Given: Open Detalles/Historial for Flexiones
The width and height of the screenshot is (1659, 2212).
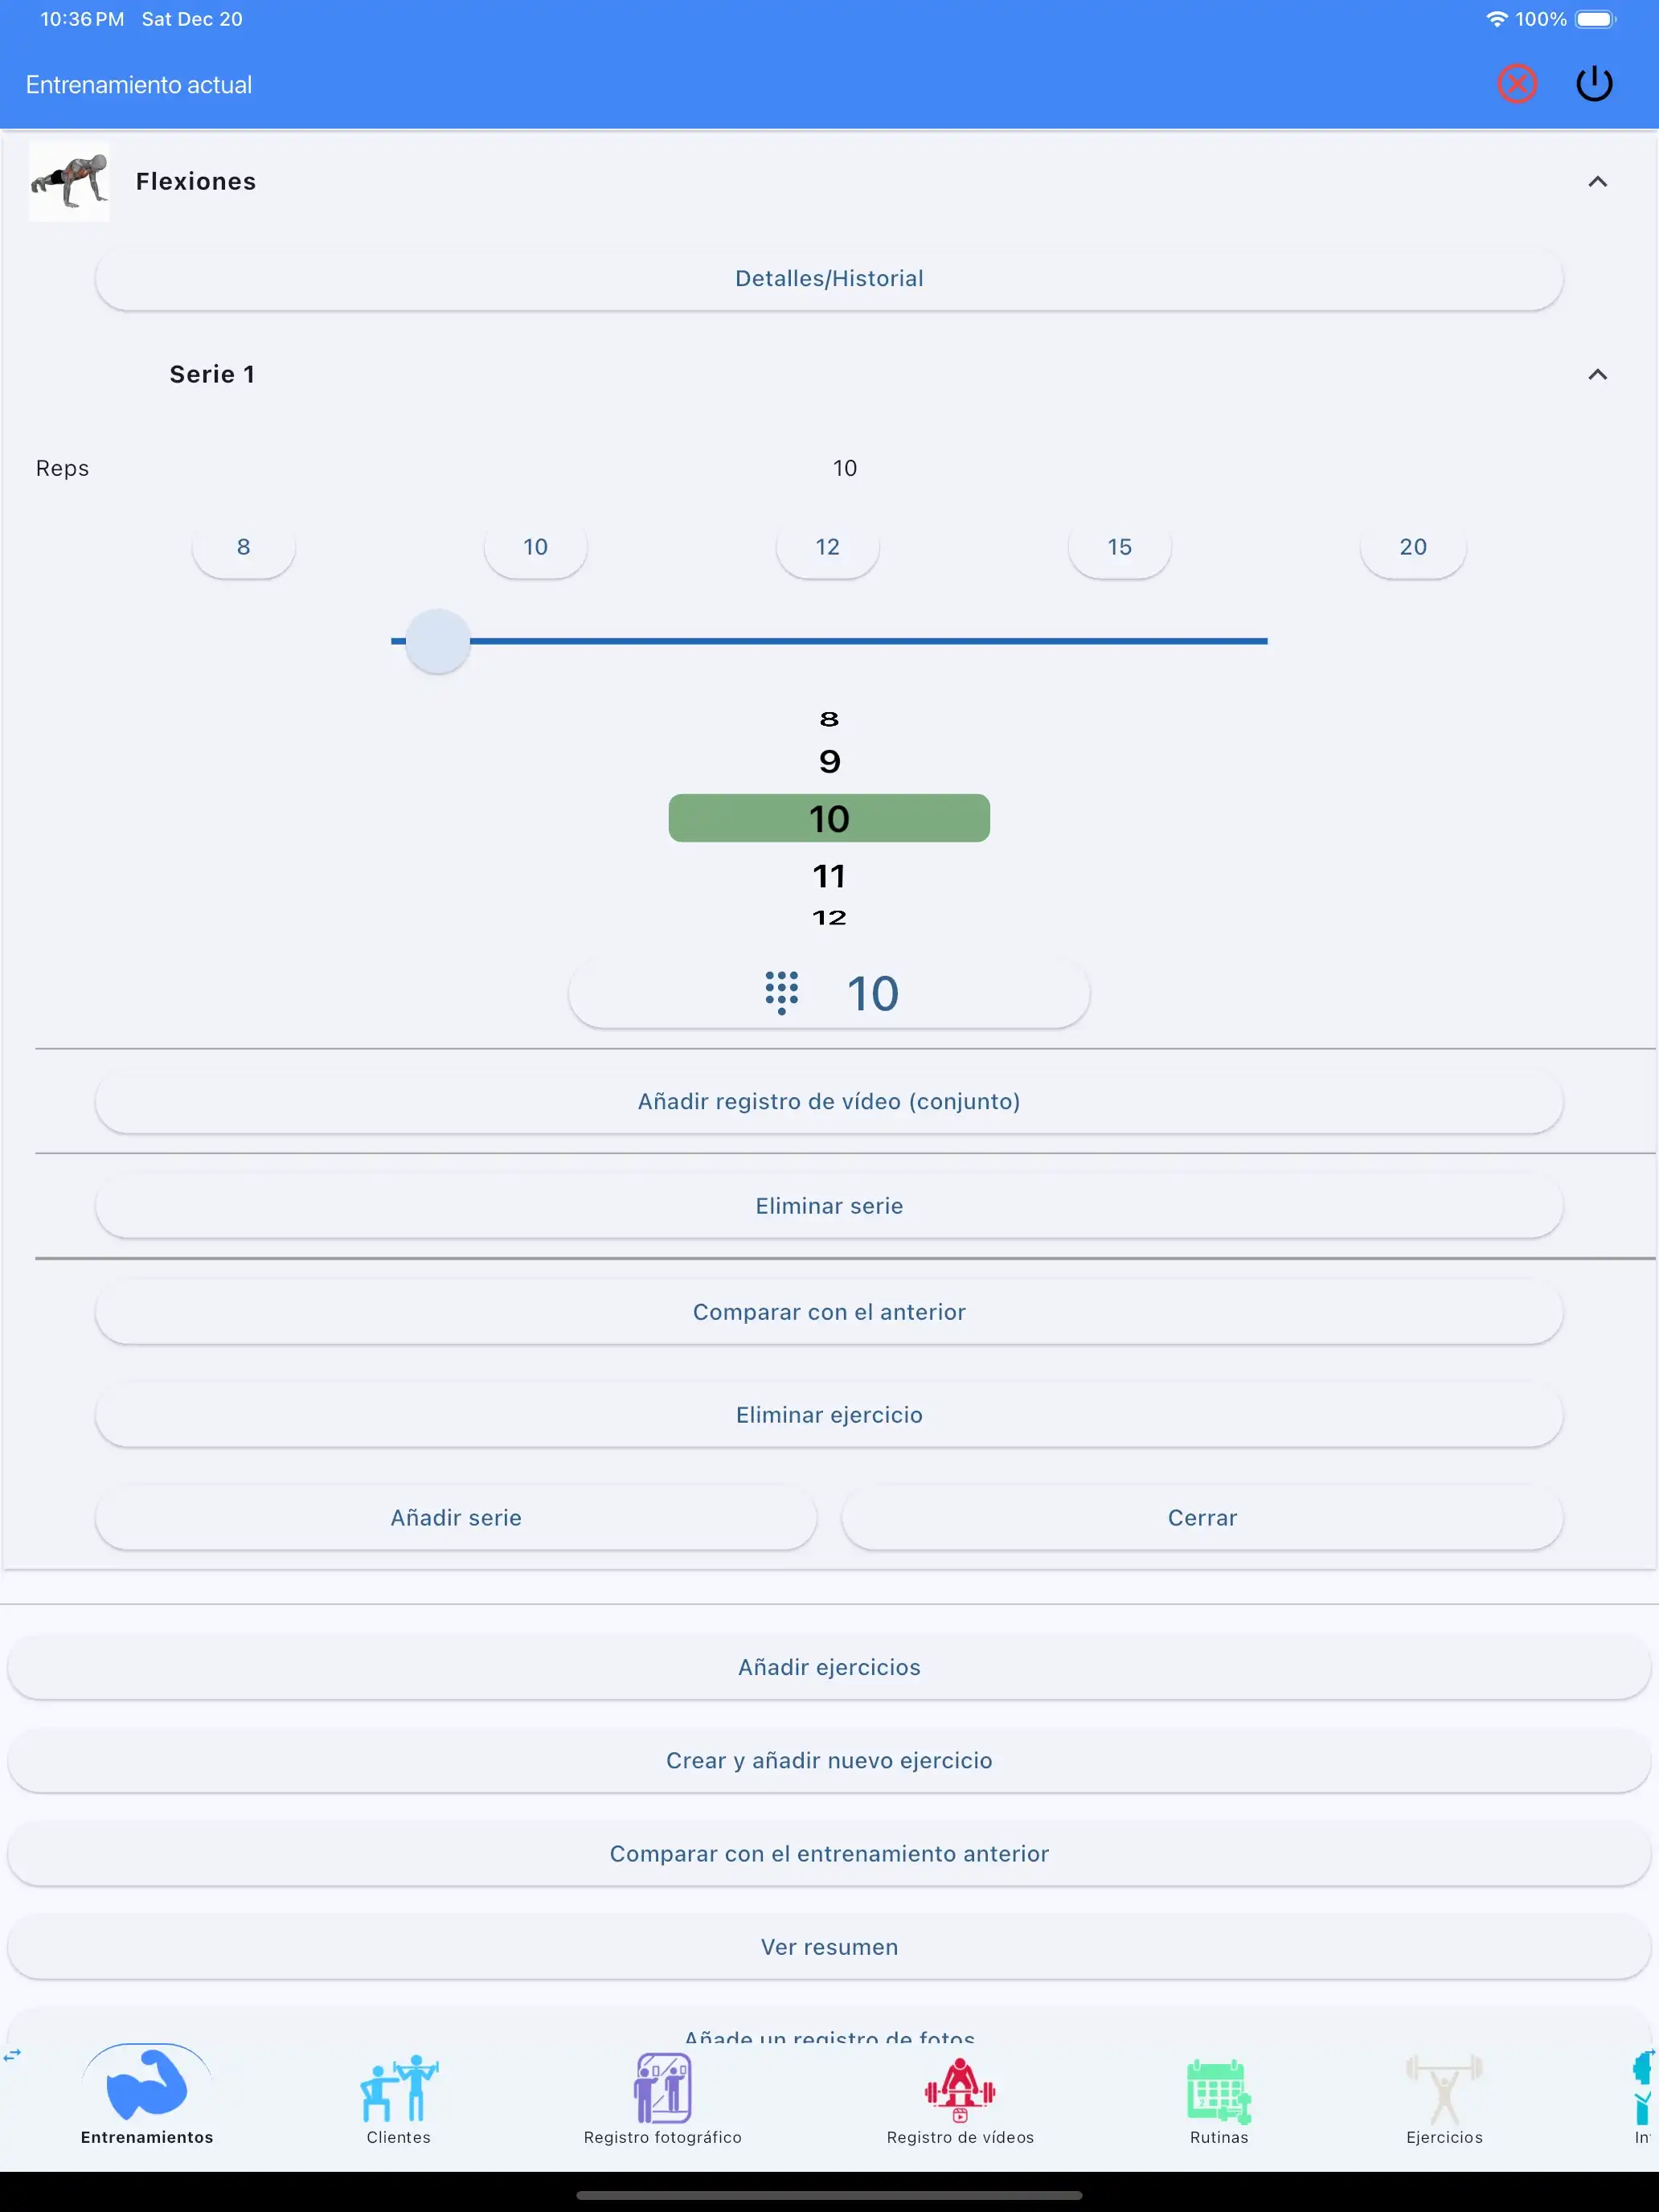Looking at the screenshot, I should (829, 279).
